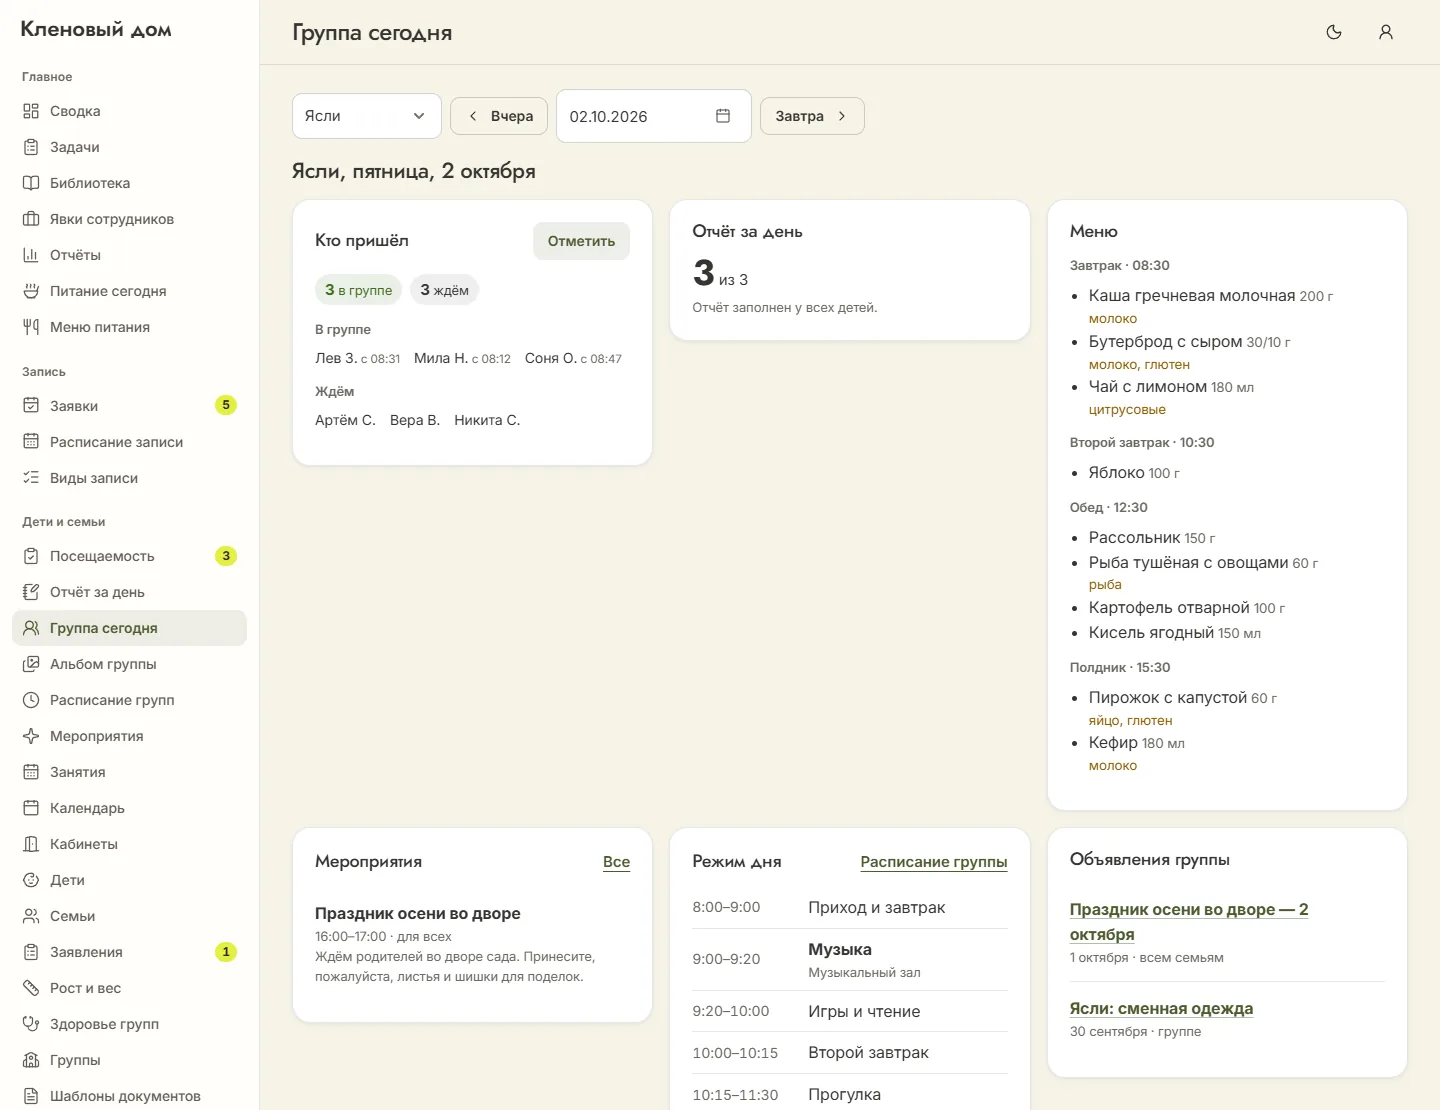The height and width of the screenshot is (1110, 1440).
Task: Click the Питание сегодня bowl icon
Action: click(x=31, y=291)
